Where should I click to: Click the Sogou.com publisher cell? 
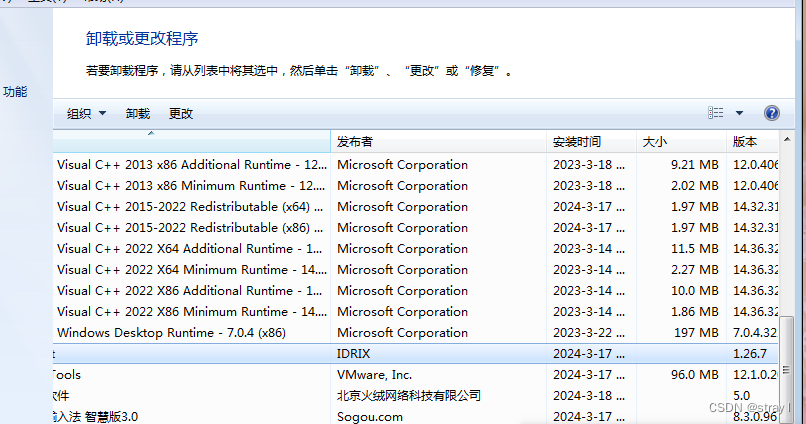pos(370,417)
